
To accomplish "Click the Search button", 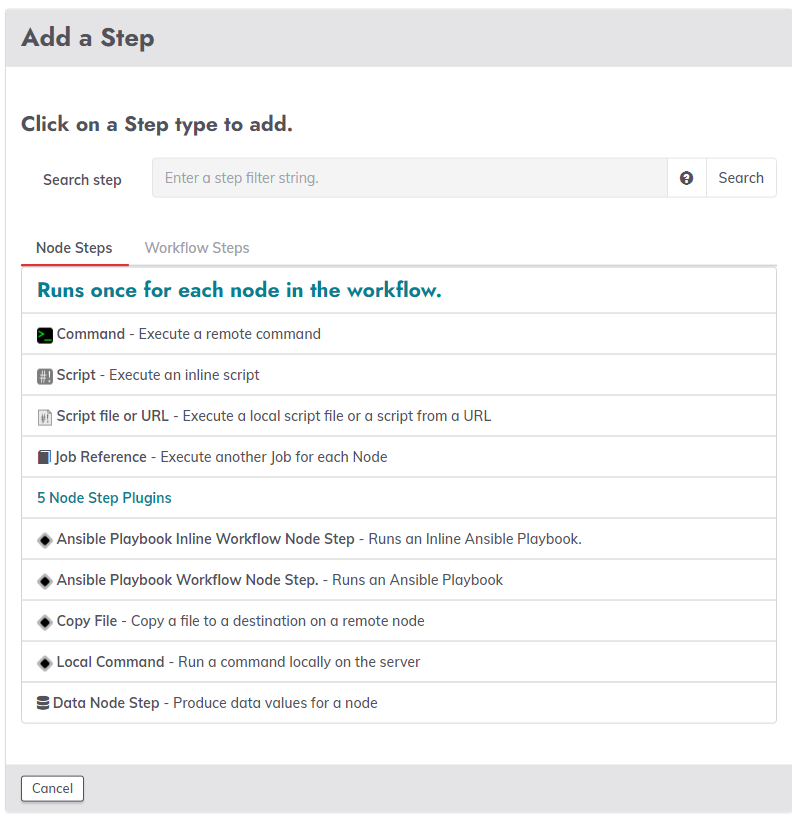I will [x=741, y=178].
